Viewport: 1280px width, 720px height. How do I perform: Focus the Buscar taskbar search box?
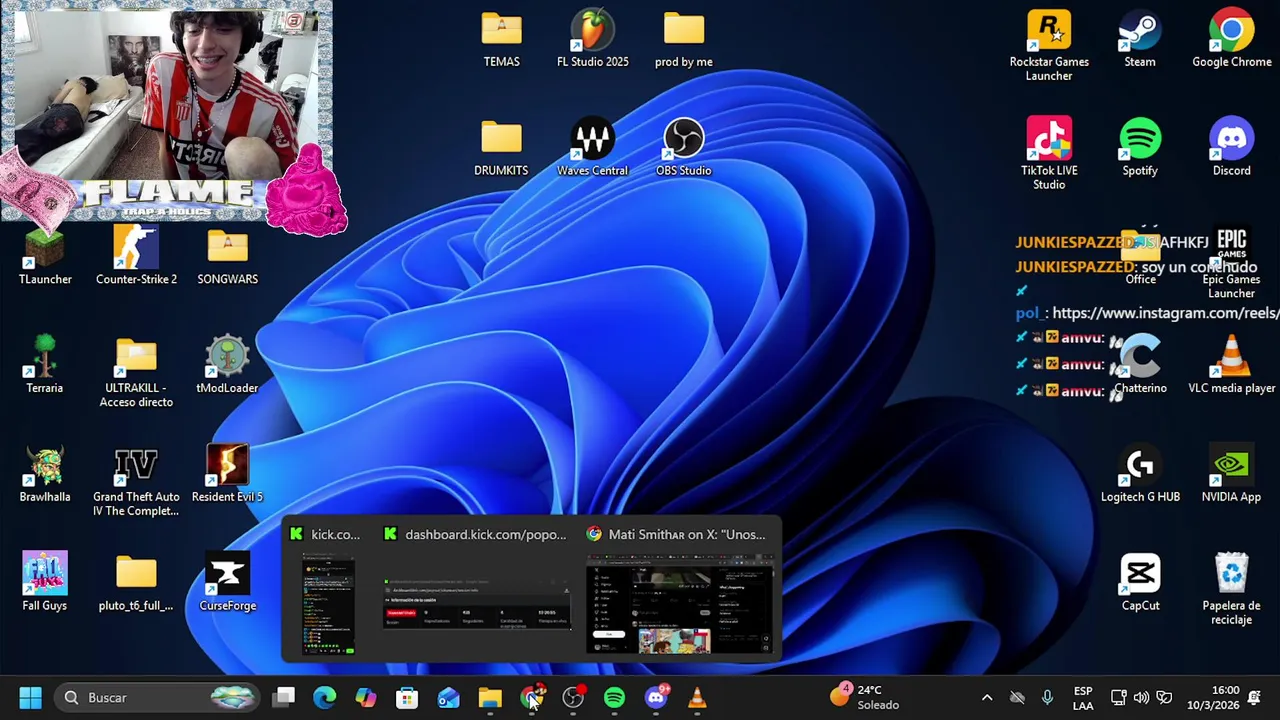pos(157,697)
